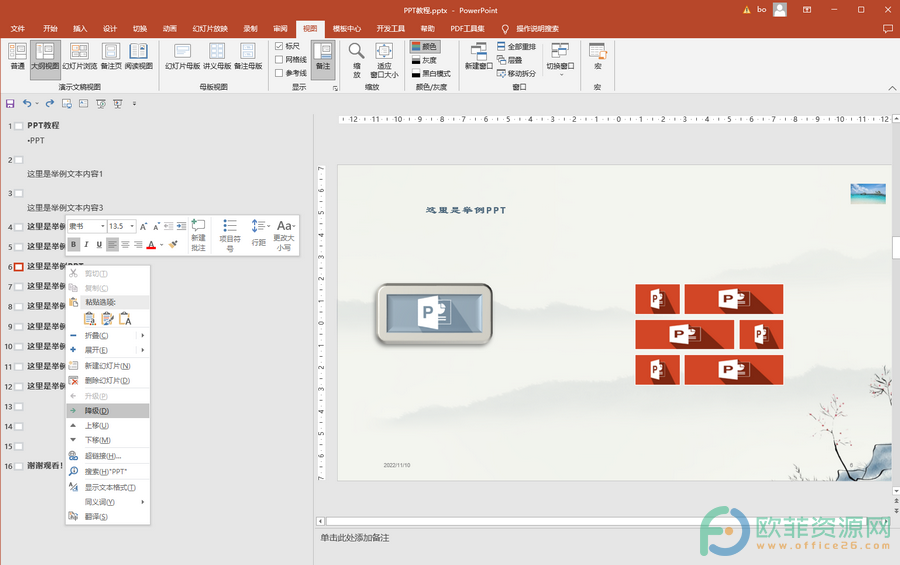The width and height of the screenshot is (900, 565).
Task: Open the font name dropdown 隶书
Action: 103,226
